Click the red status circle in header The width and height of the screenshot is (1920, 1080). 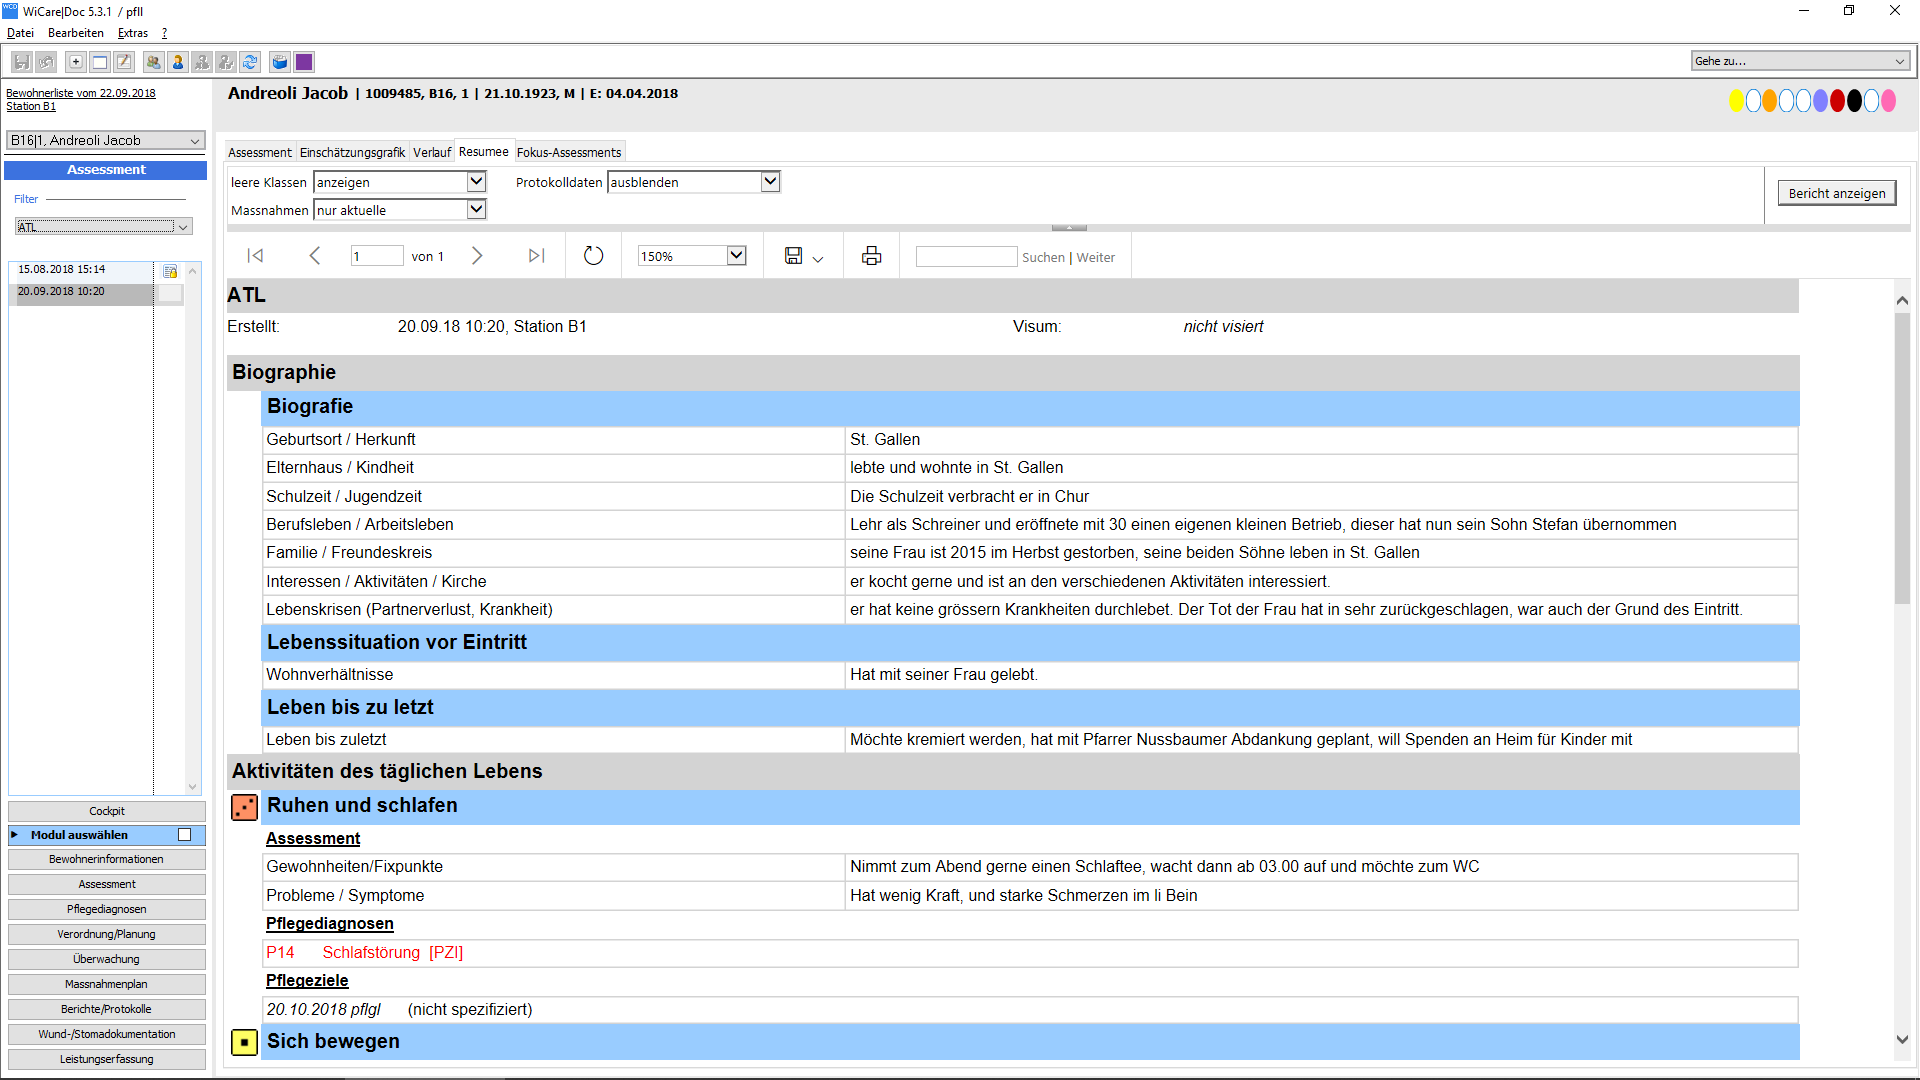1837,101
